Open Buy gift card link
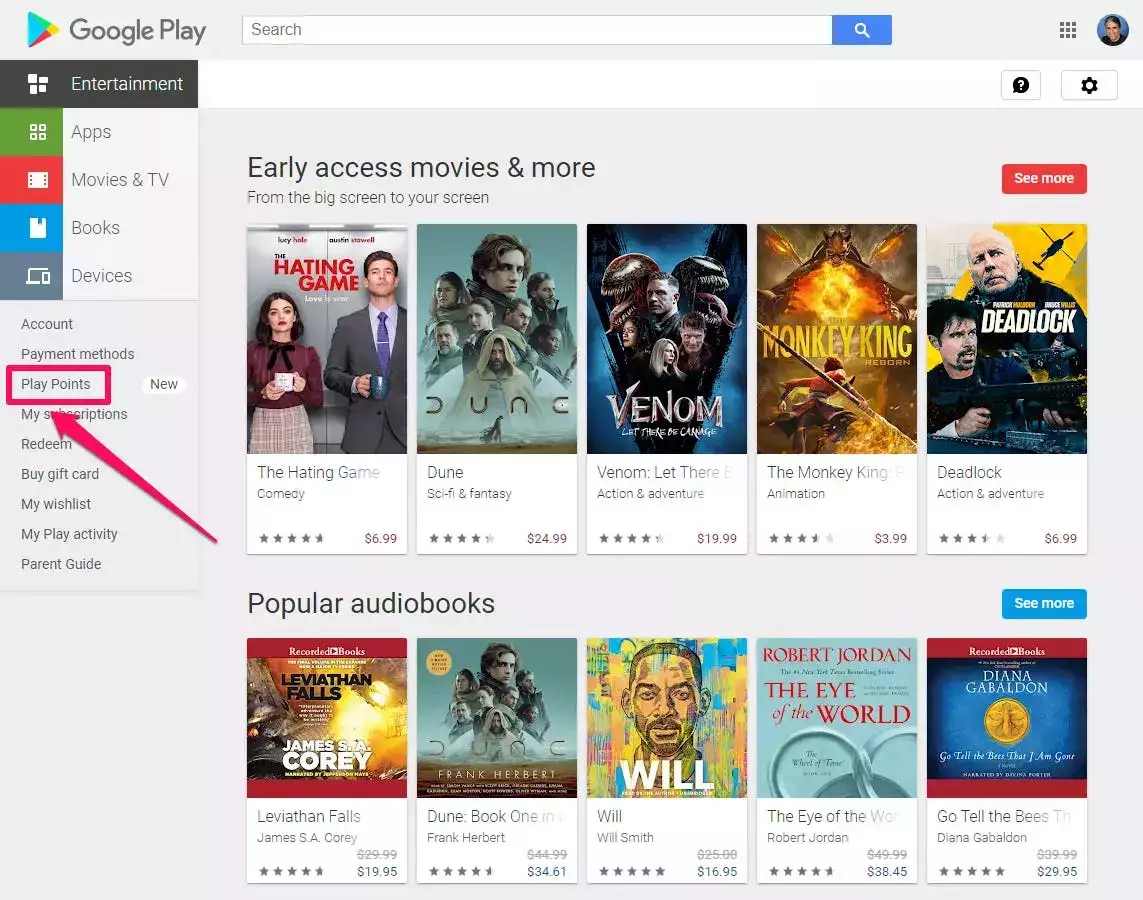1143x900 pixels. point(60,474)
